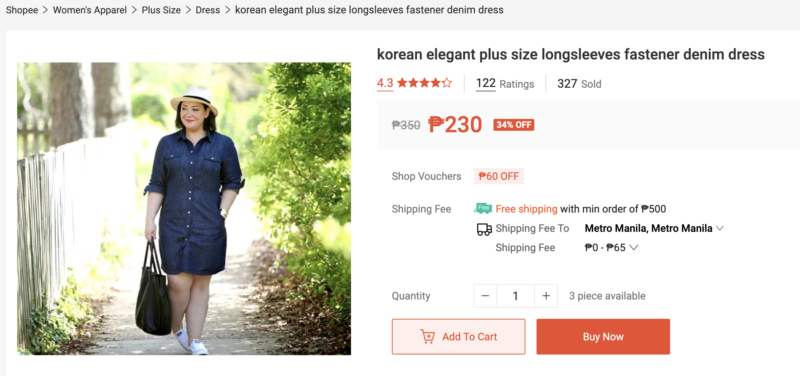Click the 4.3 rating score
This screenshot has width=800, height=376.
(385, 84)
